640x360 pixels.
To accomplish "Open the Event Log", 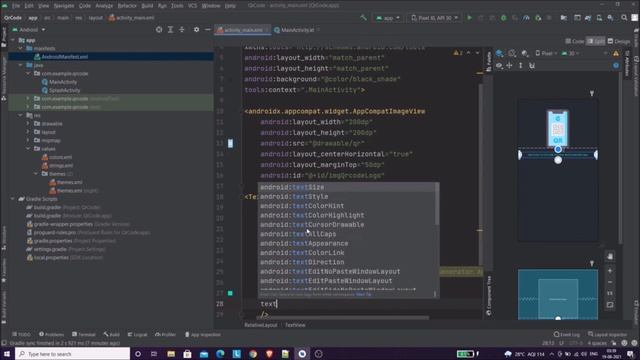I will tap(567, 334).
